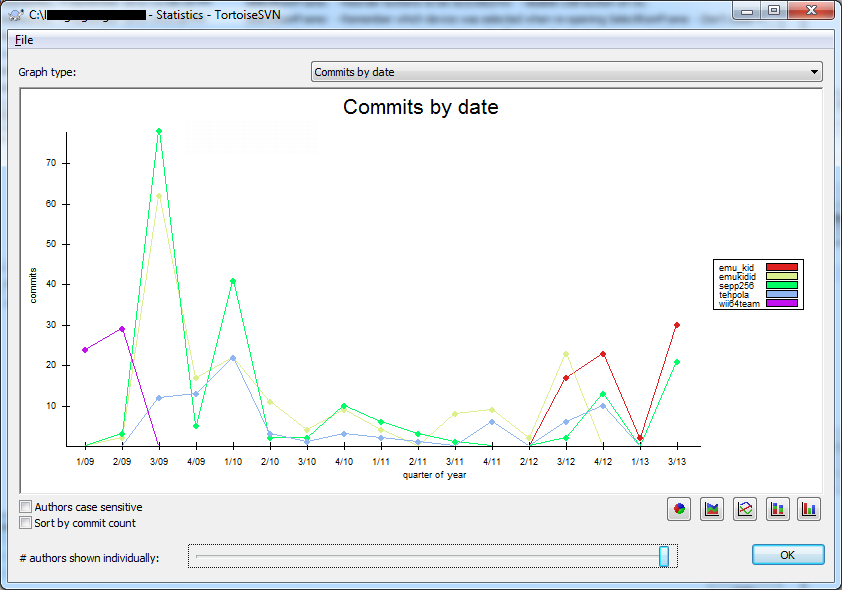
Task: Click the green sepp256 legend swatch
Action: [781, 286]
